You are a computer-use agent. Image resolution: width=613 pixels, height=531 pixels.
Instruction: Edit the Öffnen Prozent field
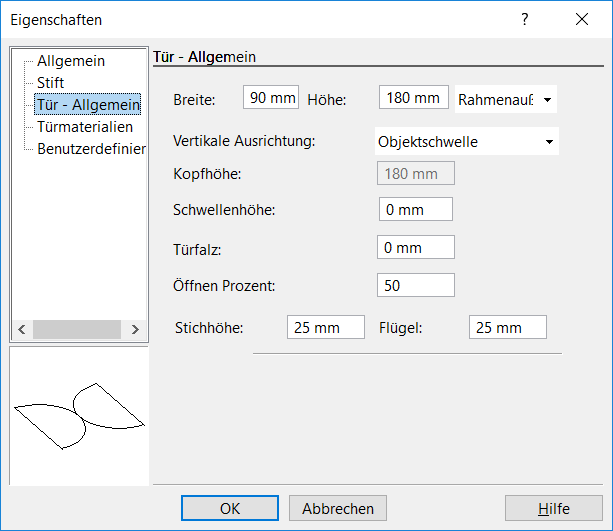[416, 285]
